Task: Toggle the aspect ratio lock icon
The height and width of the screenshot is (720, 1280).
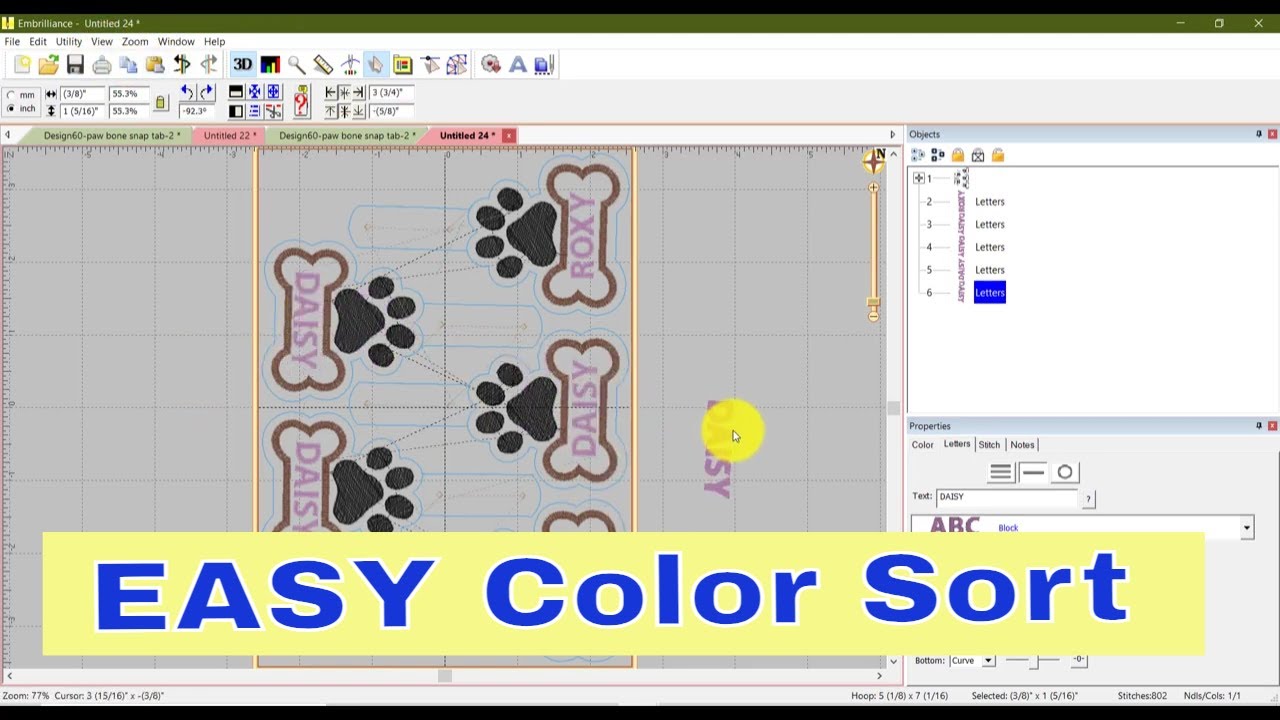Action: tap(161, 103)
